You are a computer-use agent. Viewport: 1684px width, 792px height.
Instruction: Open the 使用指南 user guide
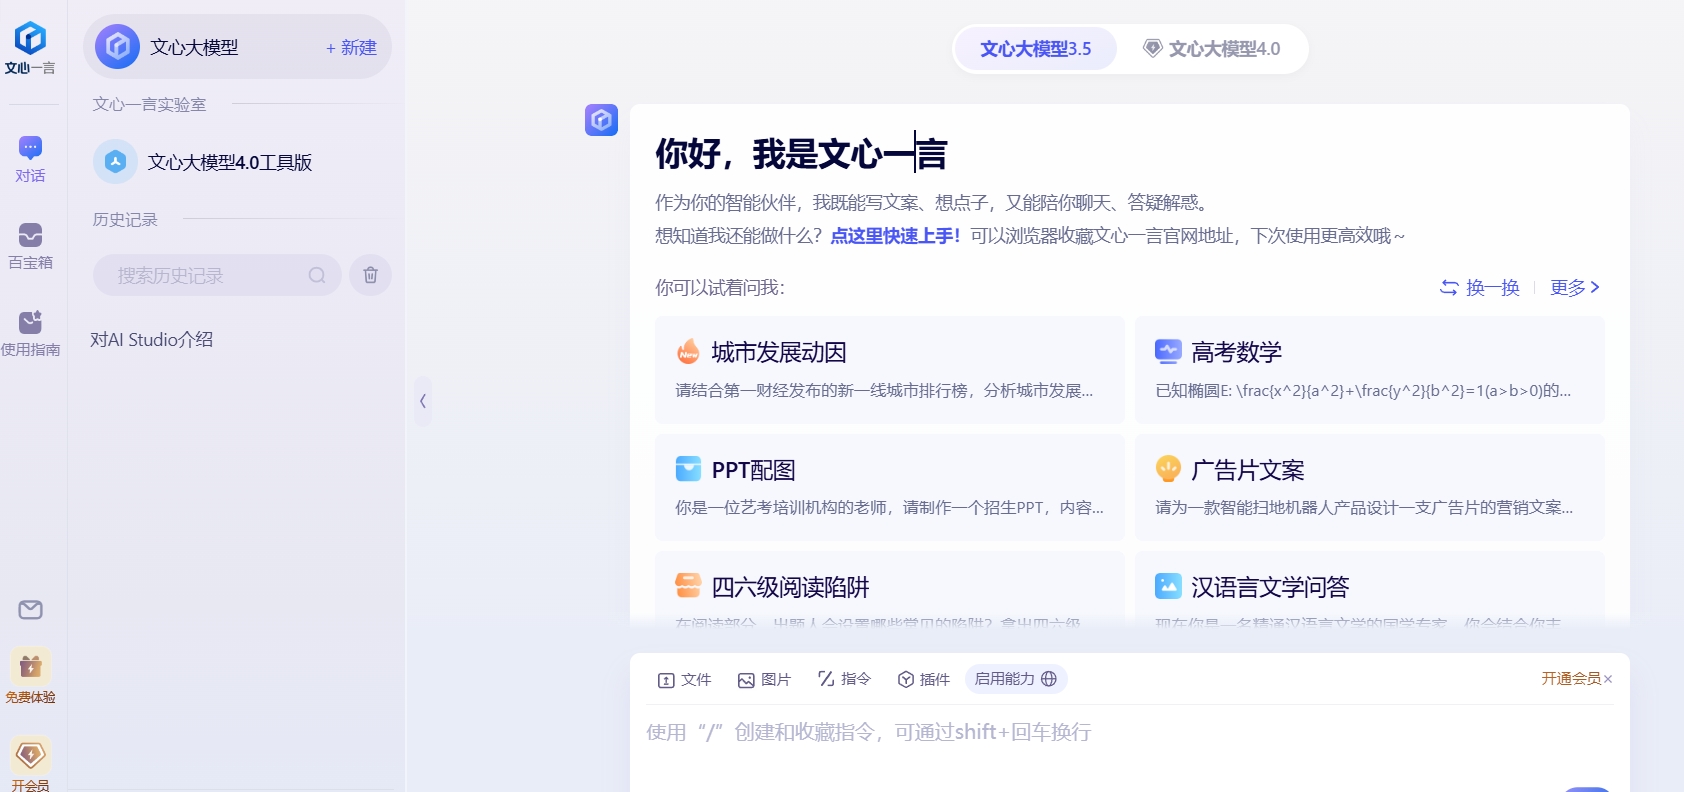[x=30, y=333]
